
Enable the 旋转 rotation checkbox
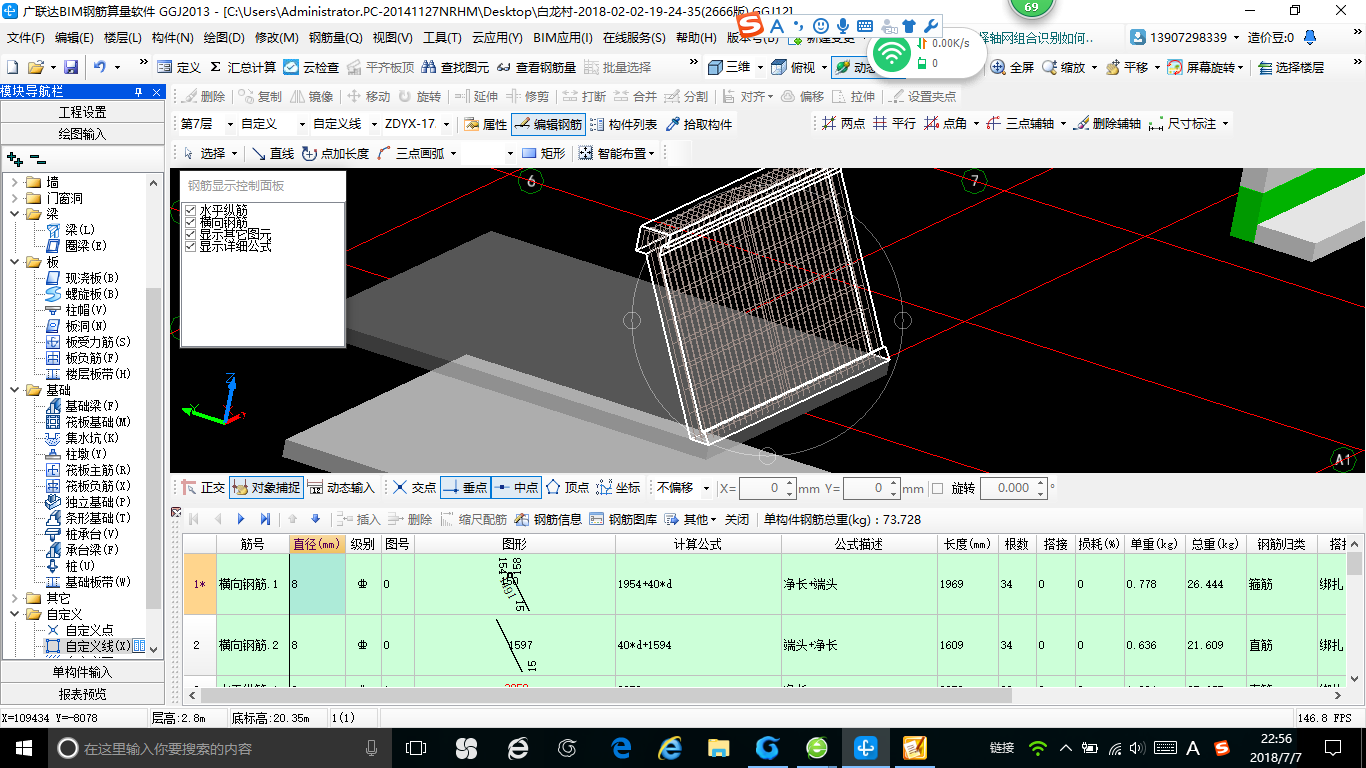pos(937,488)
